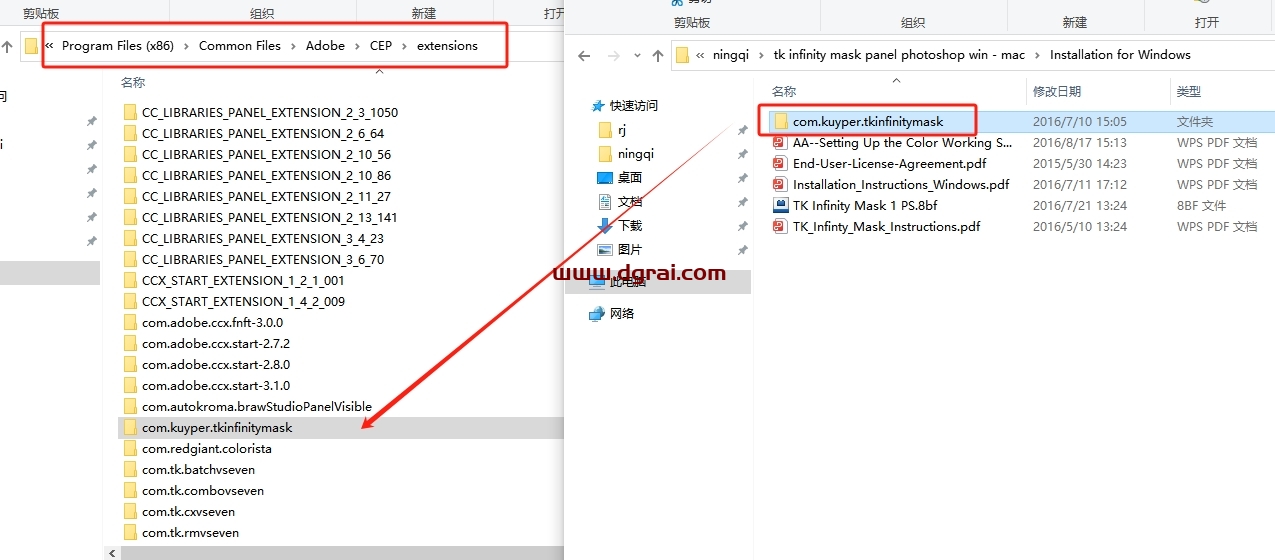The image size is (1275, 560).
Task: Select CC_LIBRARIES_PANEL_EXTENSION_2_3_1050 folder
Action: coord(270,113)
